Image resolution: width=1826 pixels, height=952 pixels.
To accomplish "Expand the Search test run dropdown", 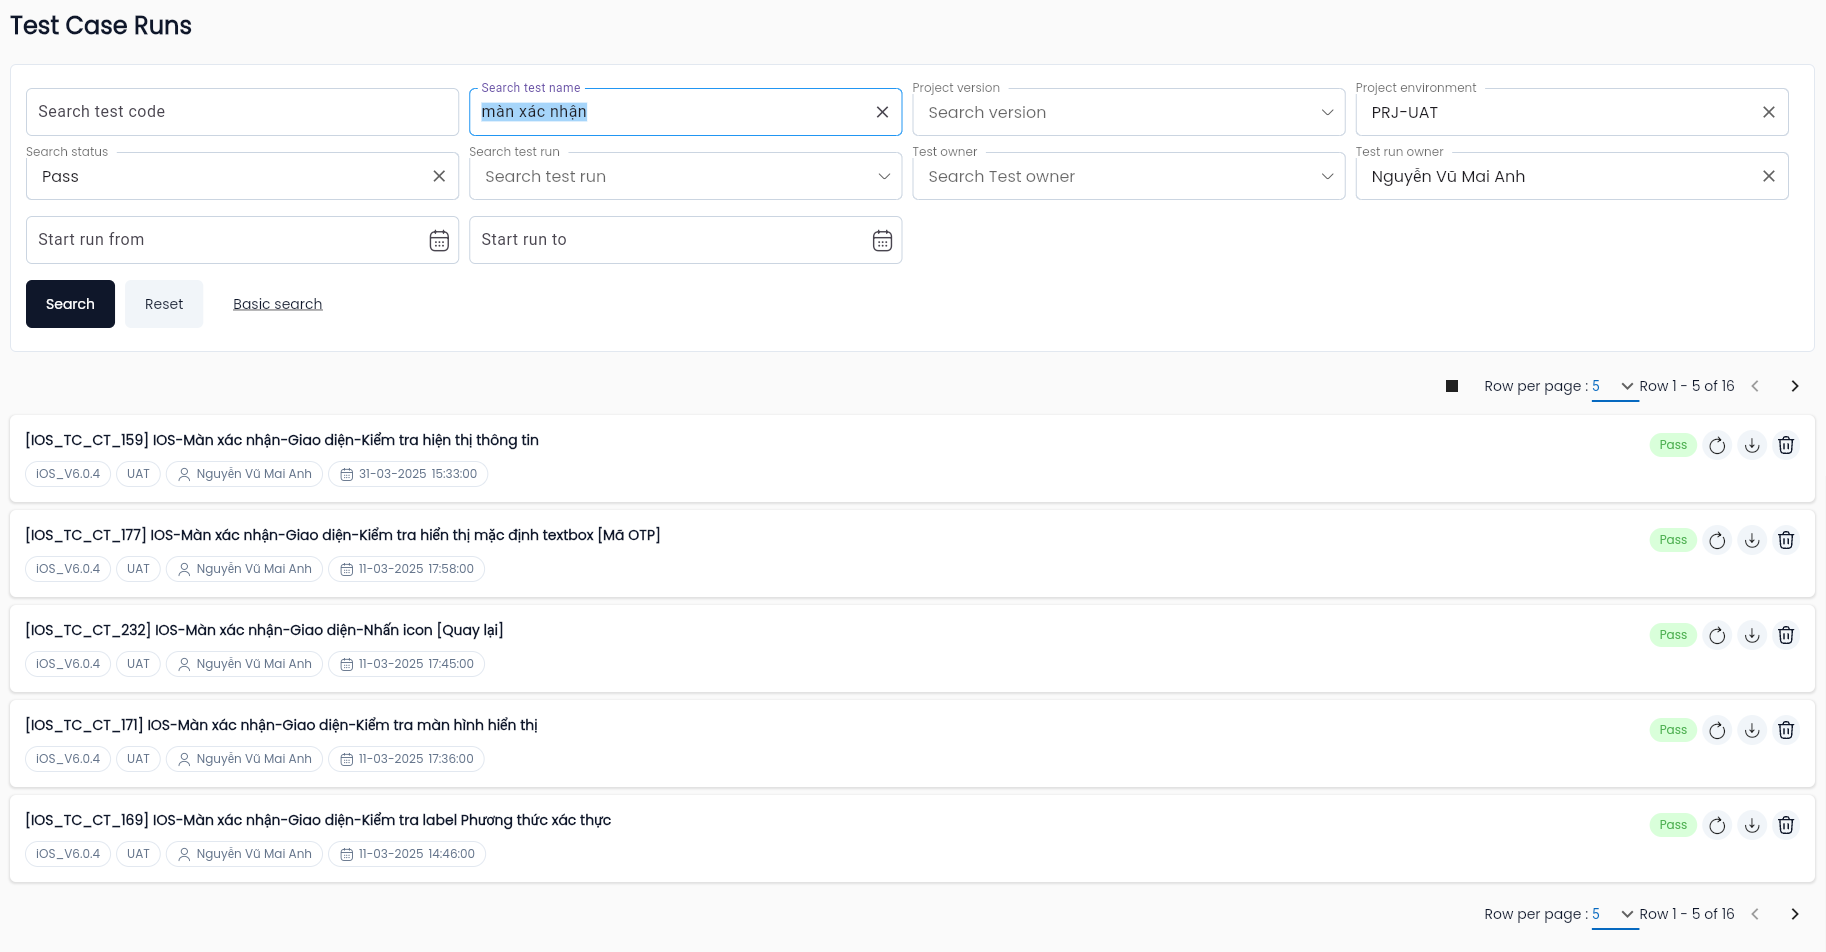I will (884, 176).
